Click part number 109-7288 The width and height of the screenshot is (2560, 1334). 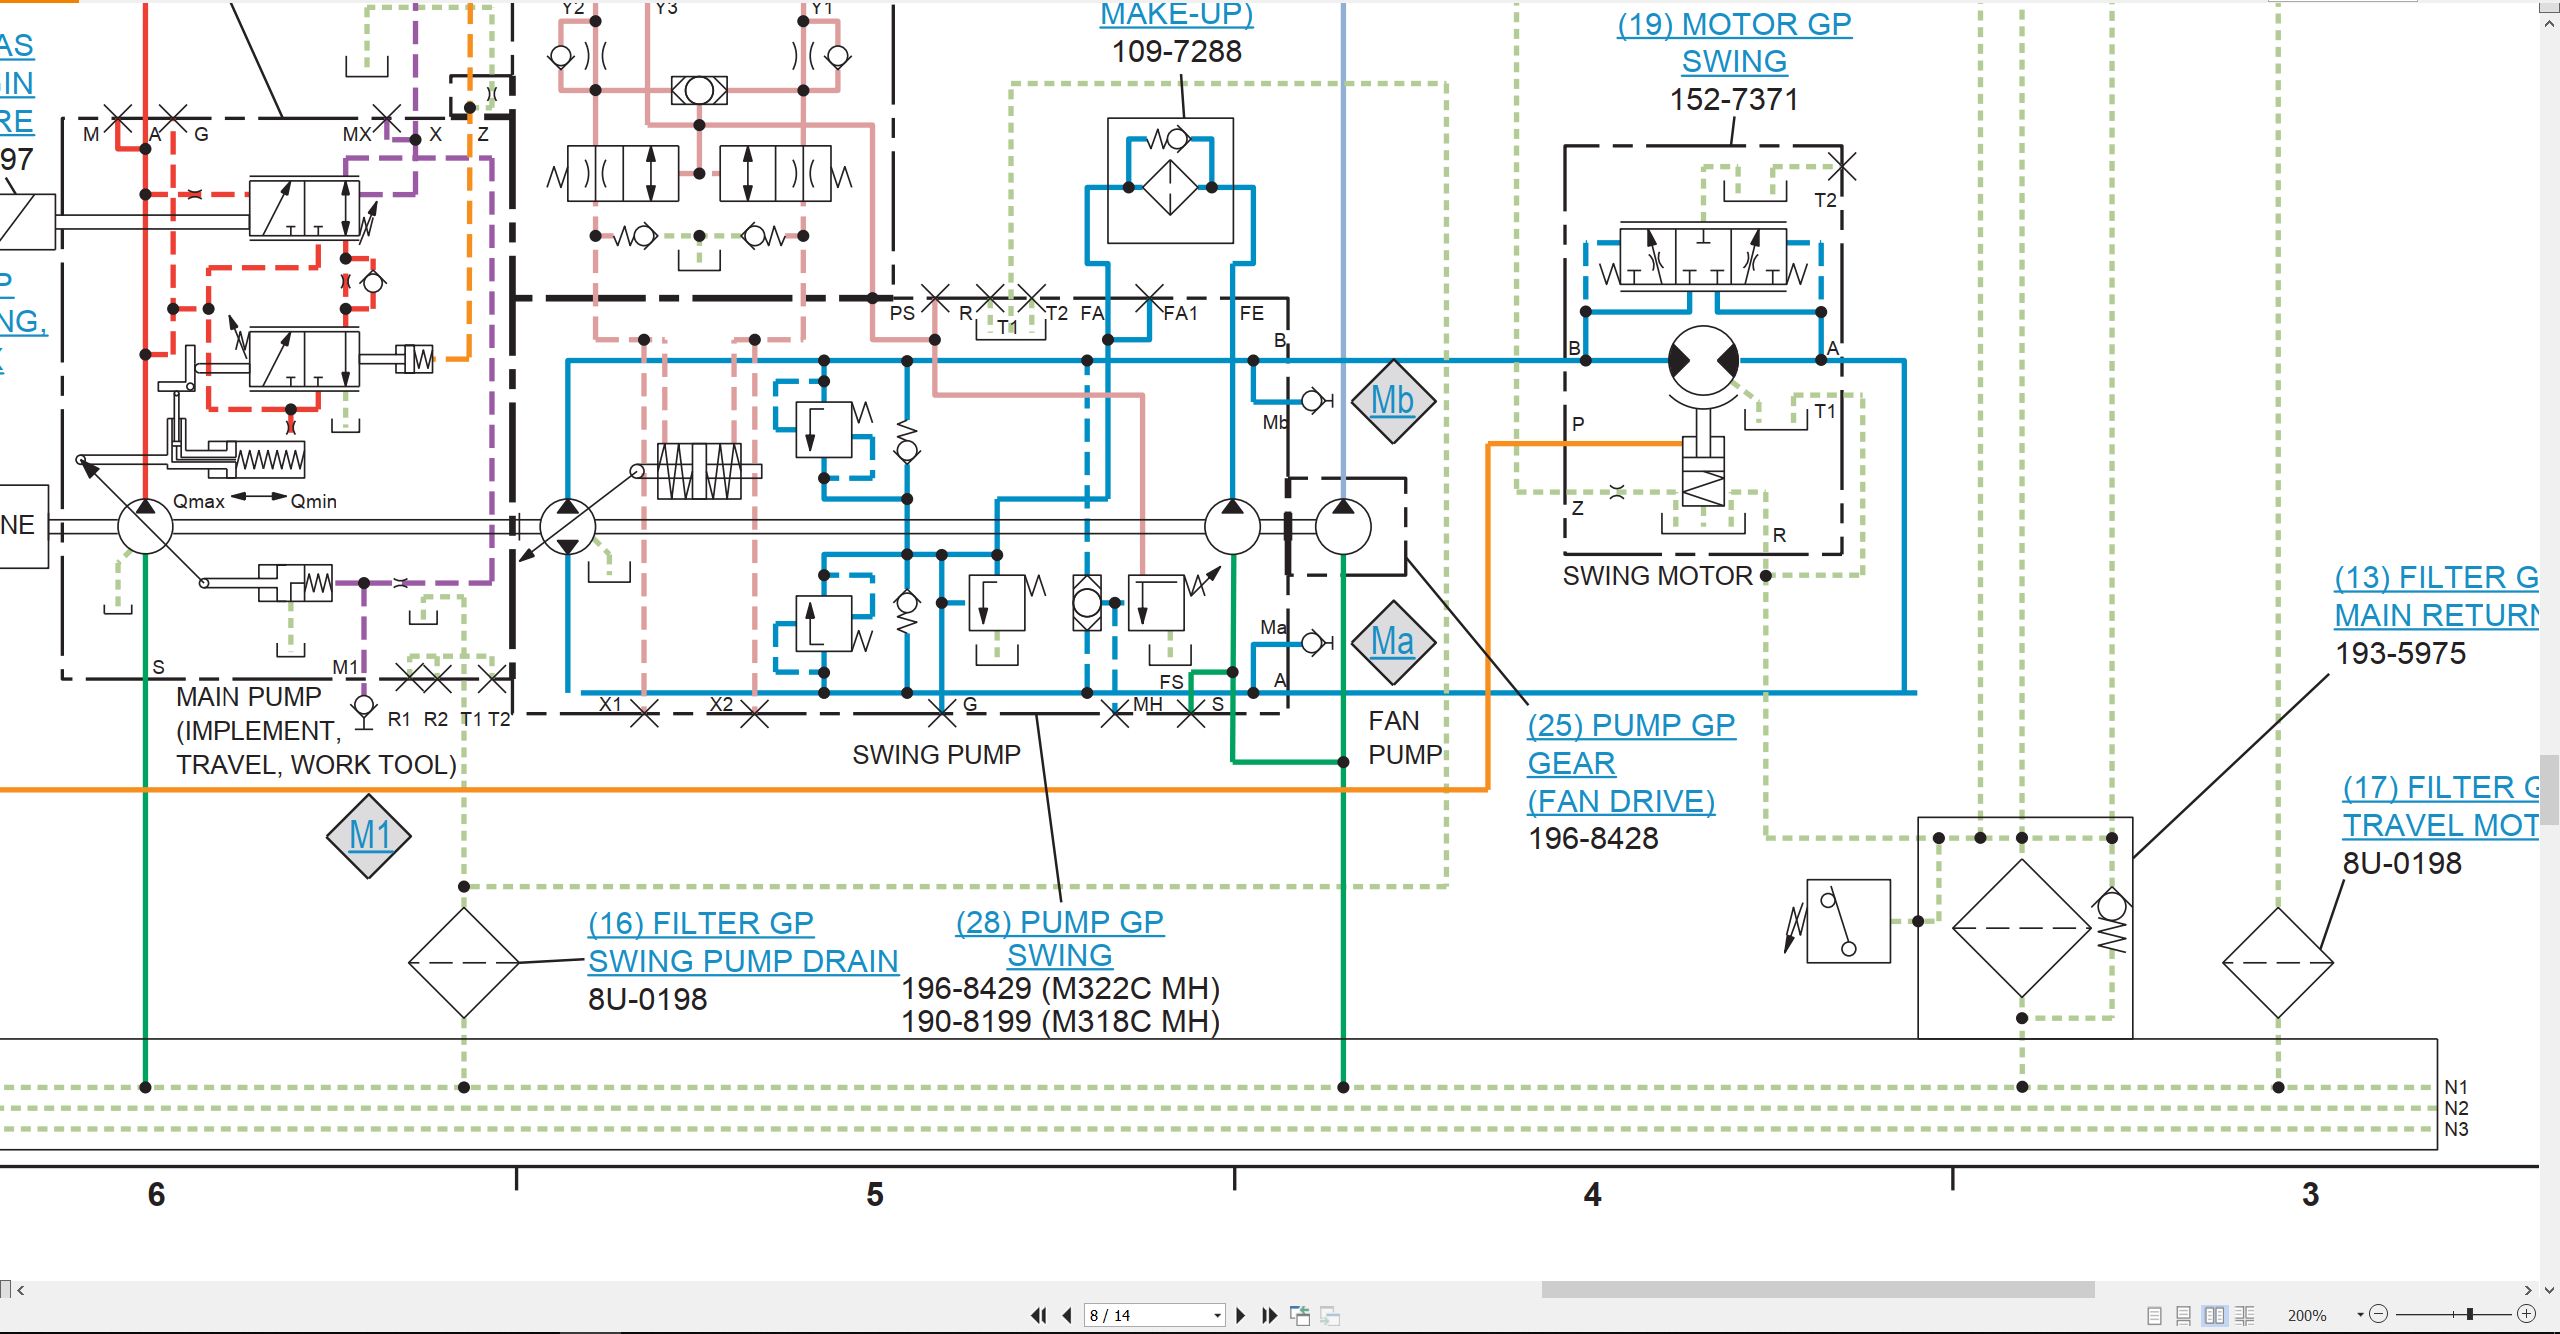1177,51
